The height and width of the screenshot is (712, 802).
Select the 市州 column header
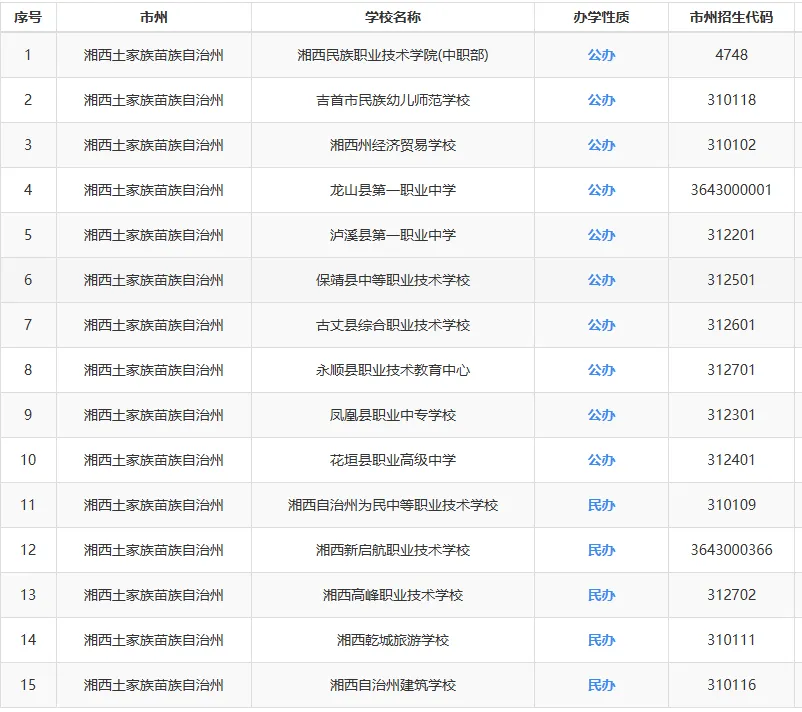click(x=155, y=16)
